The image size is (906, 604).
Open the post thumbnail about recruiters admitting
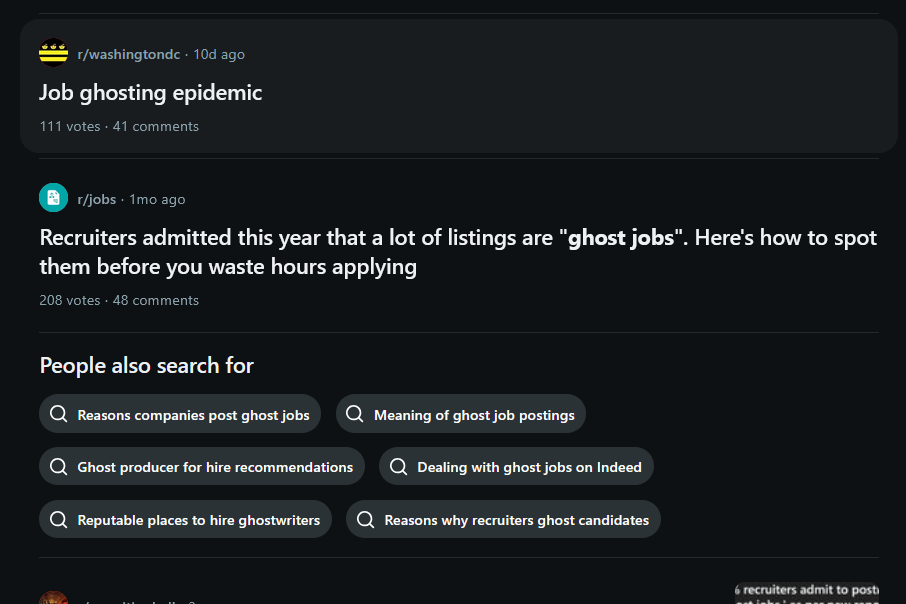pos(807,593)
